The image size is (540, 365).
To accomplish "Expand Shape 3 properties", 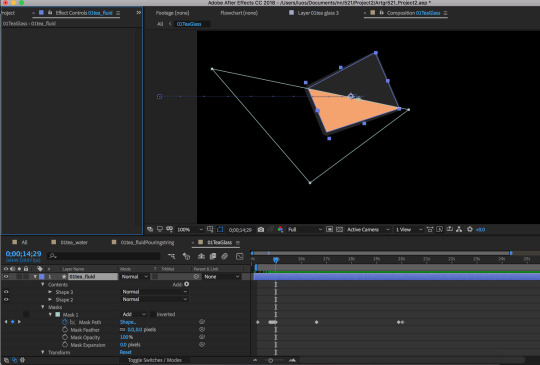I will (50, 292).
